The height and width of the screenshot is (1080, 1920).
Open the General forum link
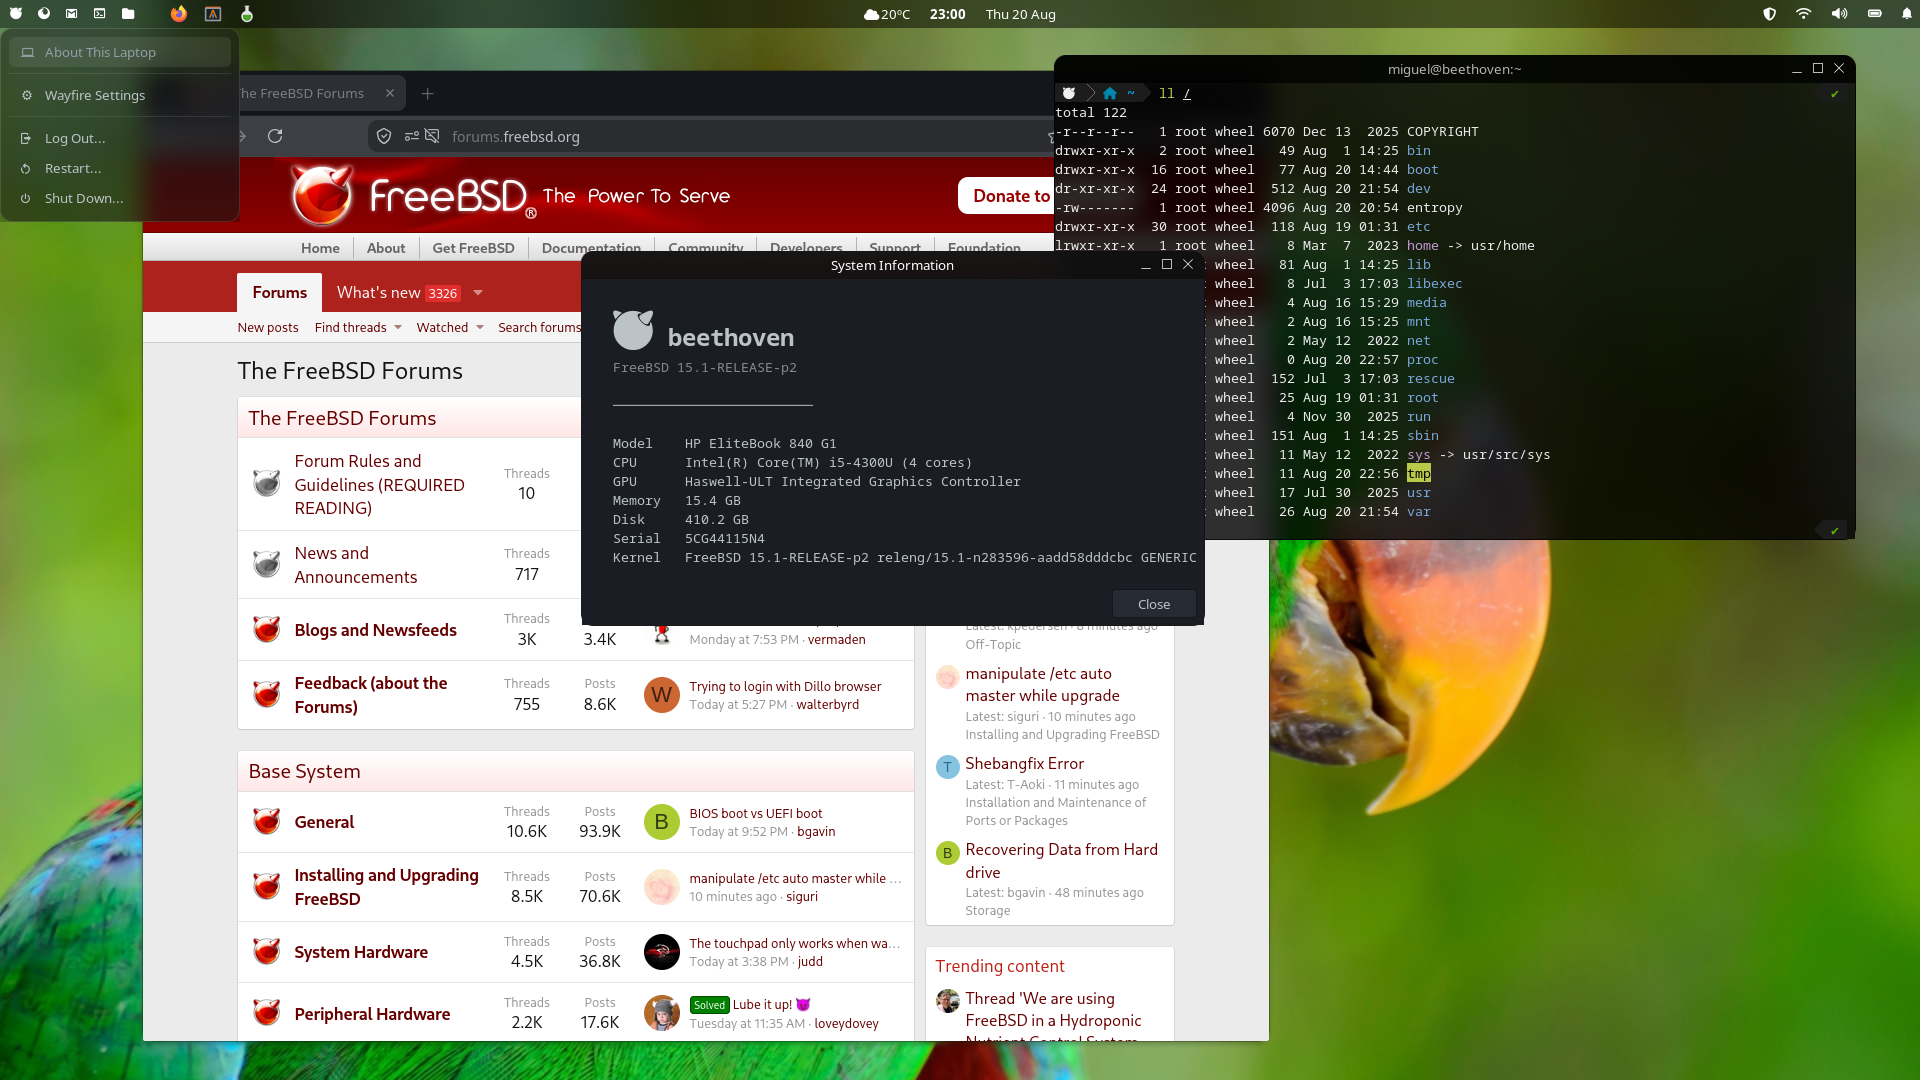coord(324,822)
